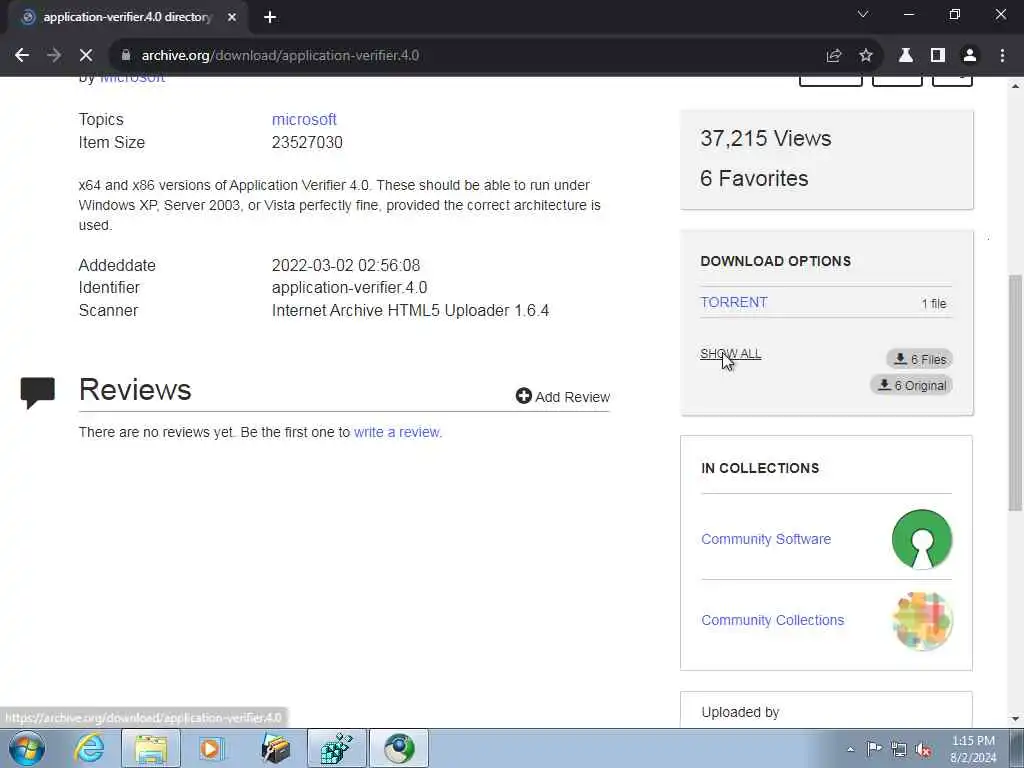
Task: Select the DOWNLOAD OPTIONS heading
Action: [775, 261]
